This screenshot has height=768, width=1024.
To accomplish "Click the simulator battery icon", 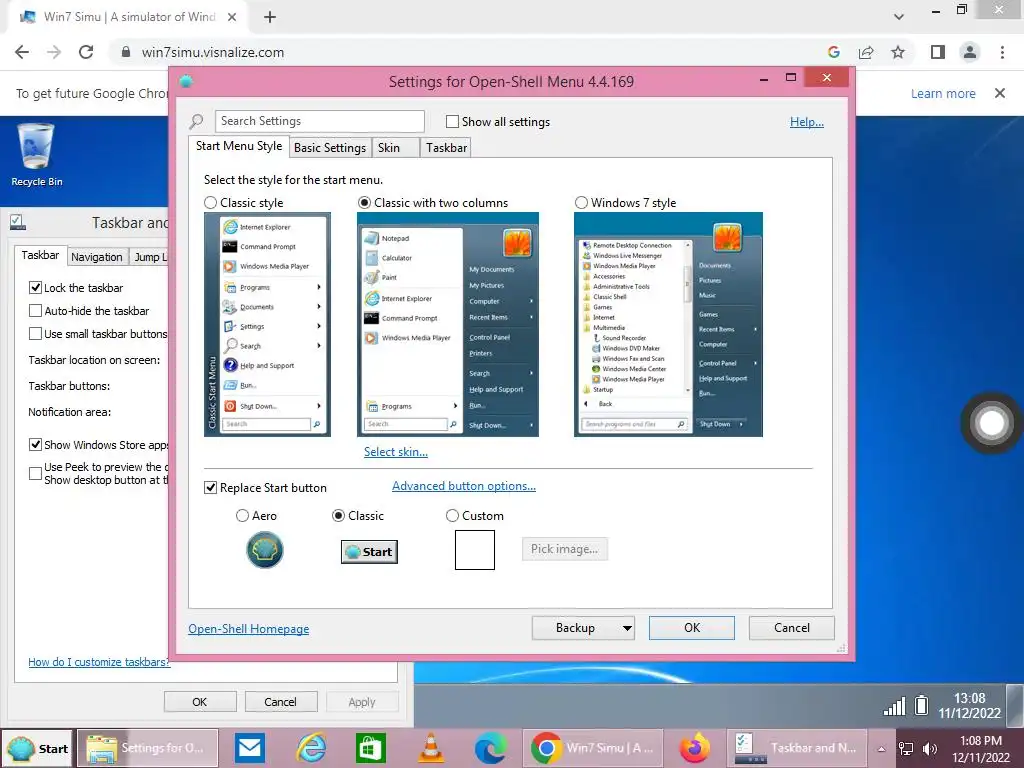I will (921, 705).
